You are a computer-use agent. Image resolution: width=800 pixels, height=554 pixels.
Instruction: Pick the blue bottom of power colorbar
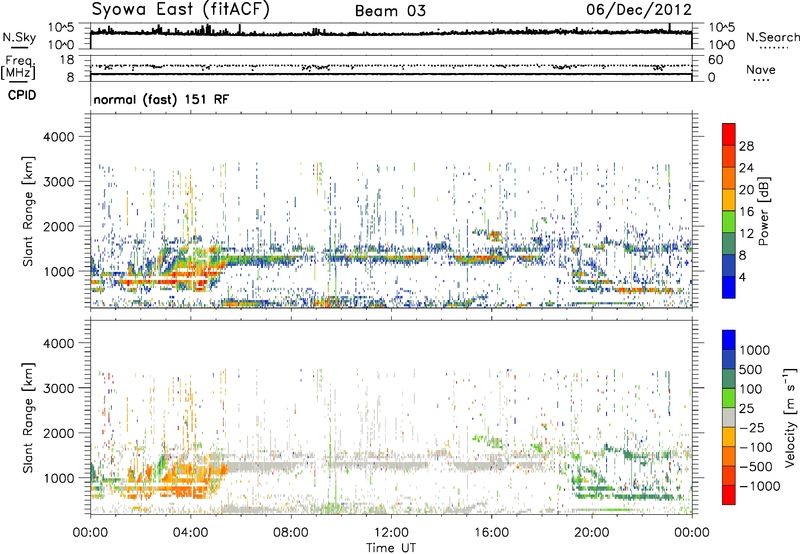pos(729,287)
